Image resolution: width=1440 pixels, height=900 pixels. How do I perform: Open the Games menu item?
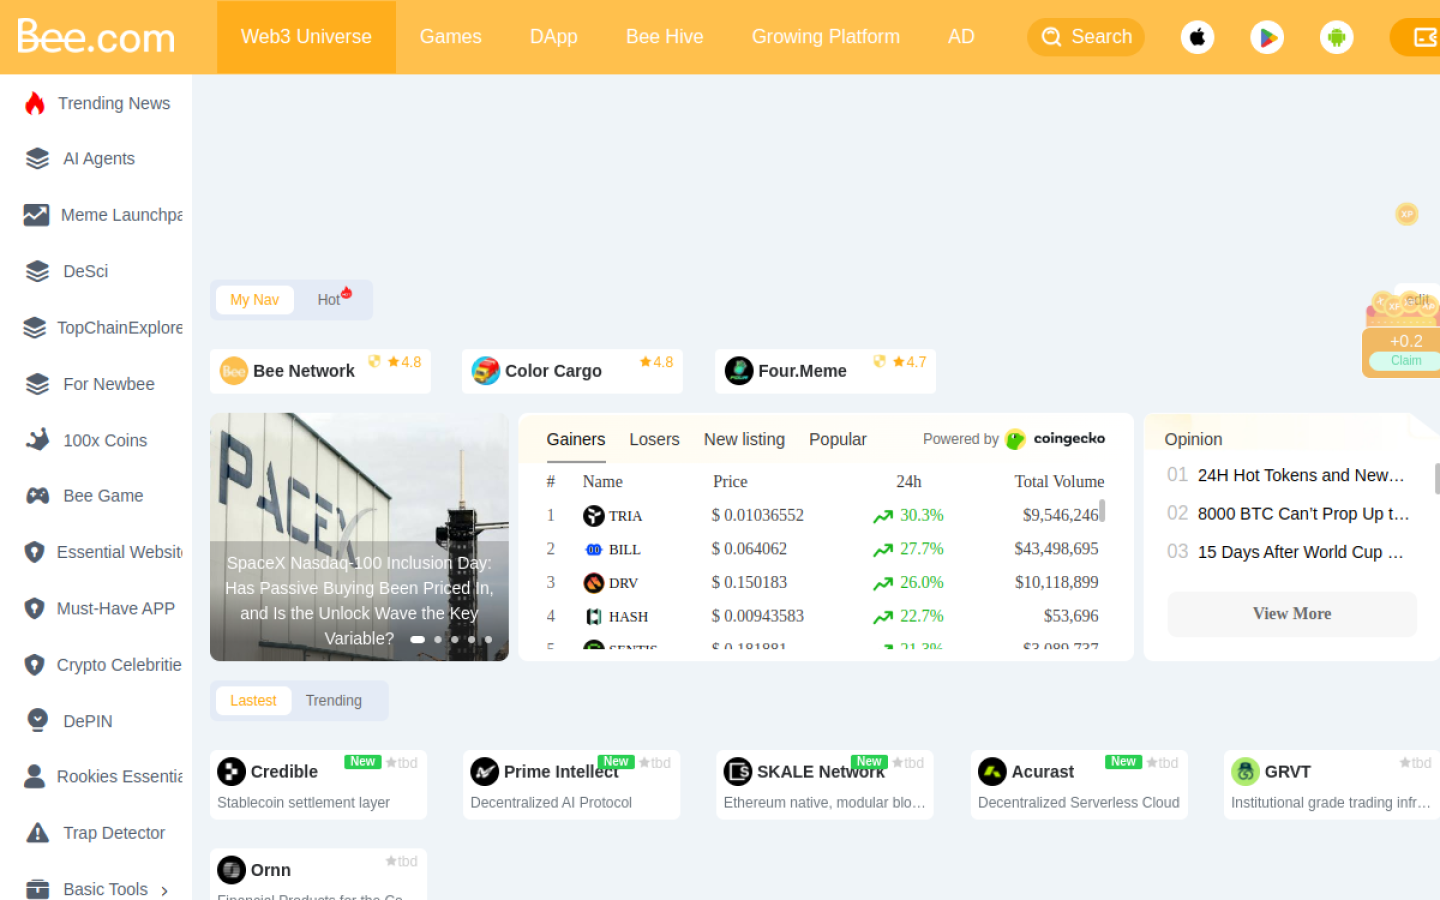pos(451,37)
